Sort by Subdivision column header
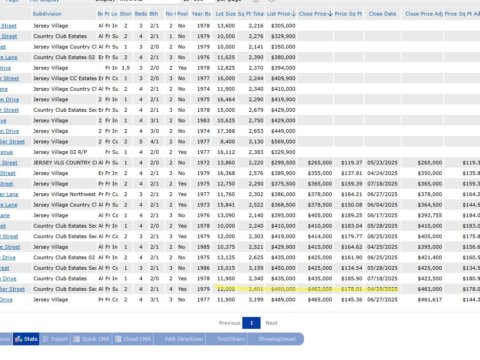 click(x=47, y=14)
